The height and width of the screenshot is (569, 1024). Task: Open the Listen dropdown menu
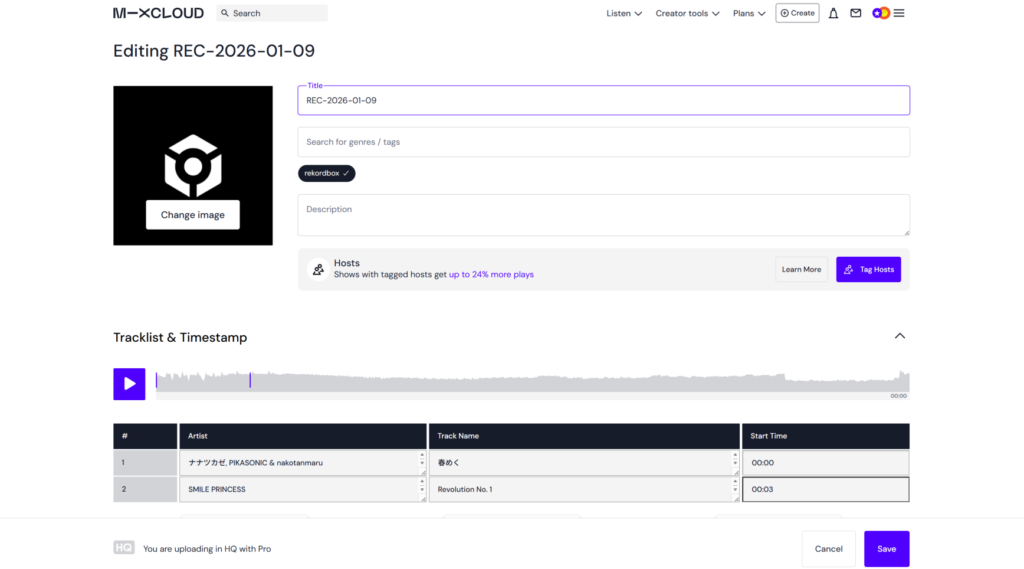[x=624, y=13]
